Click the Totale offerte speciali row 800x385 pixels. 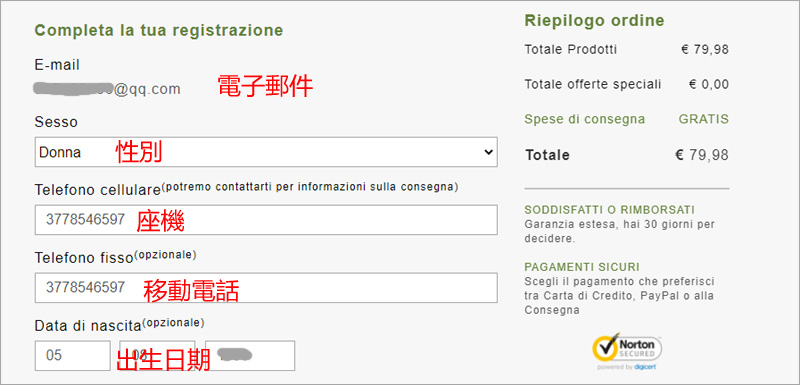click(627, 84)
